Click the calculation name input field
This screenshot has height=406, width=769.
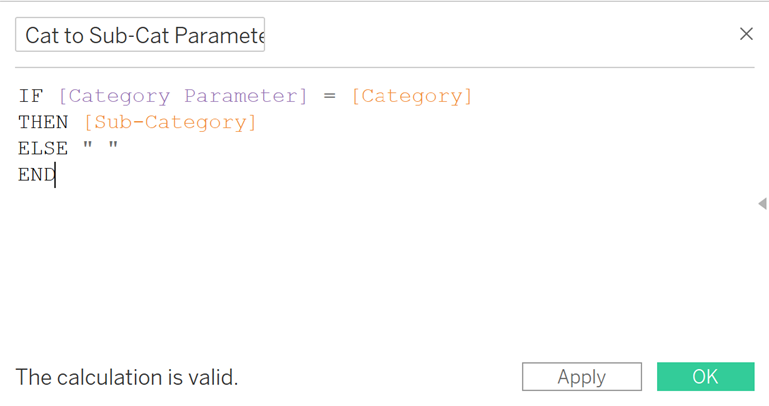(x=140, y=35)
